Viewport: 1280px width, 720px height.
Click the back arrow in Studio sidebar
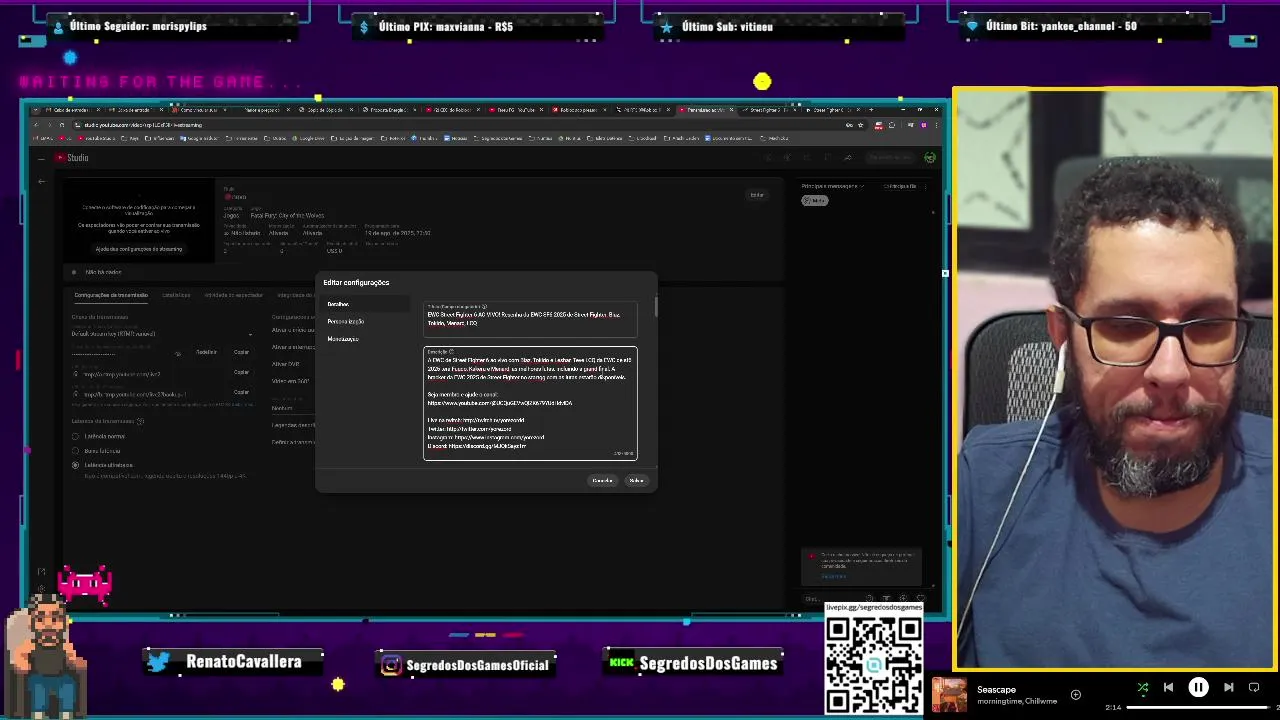point(41,182)
